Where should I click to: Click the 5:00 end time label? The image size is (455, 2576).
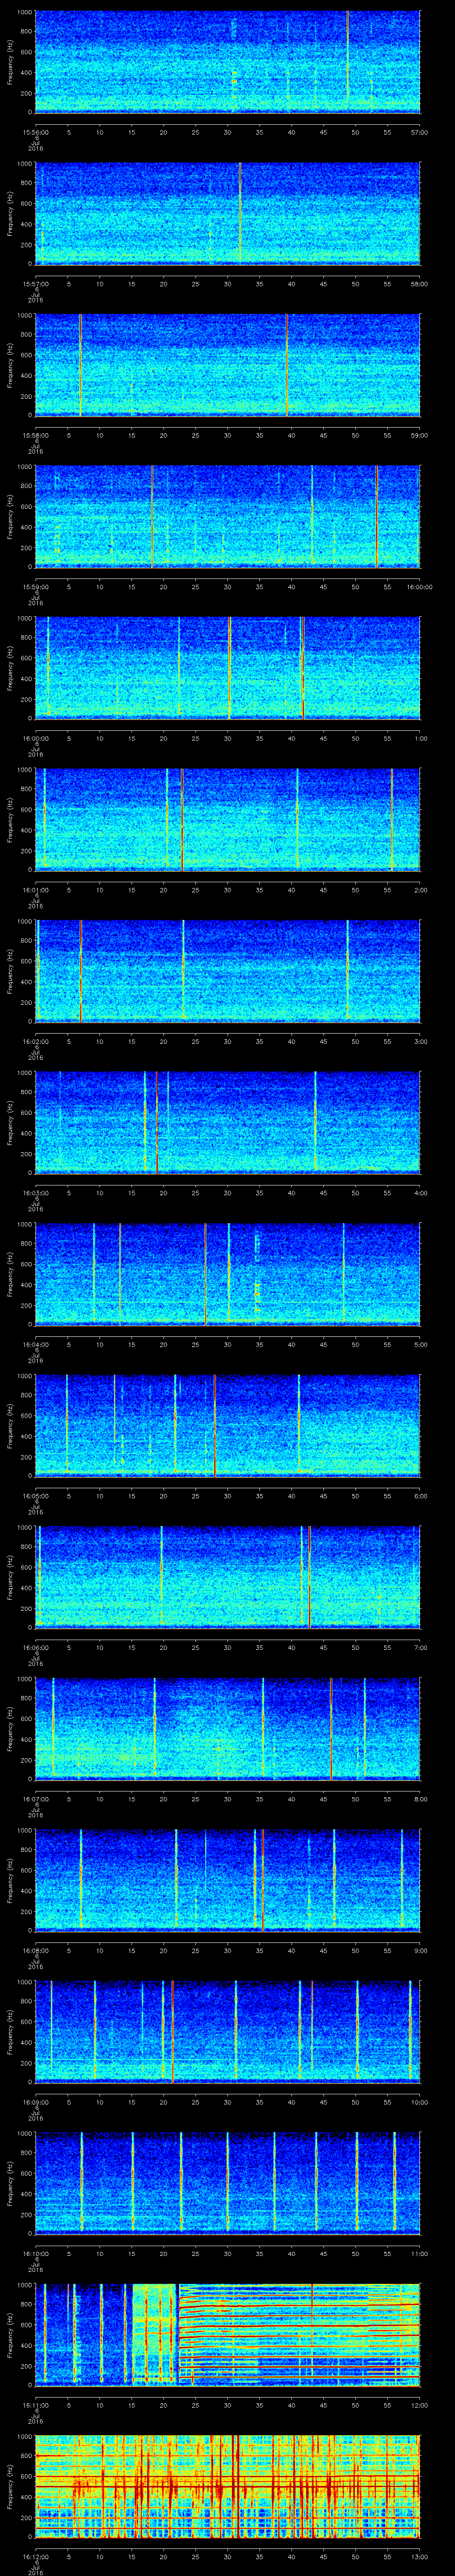[x=420, y=1344]
